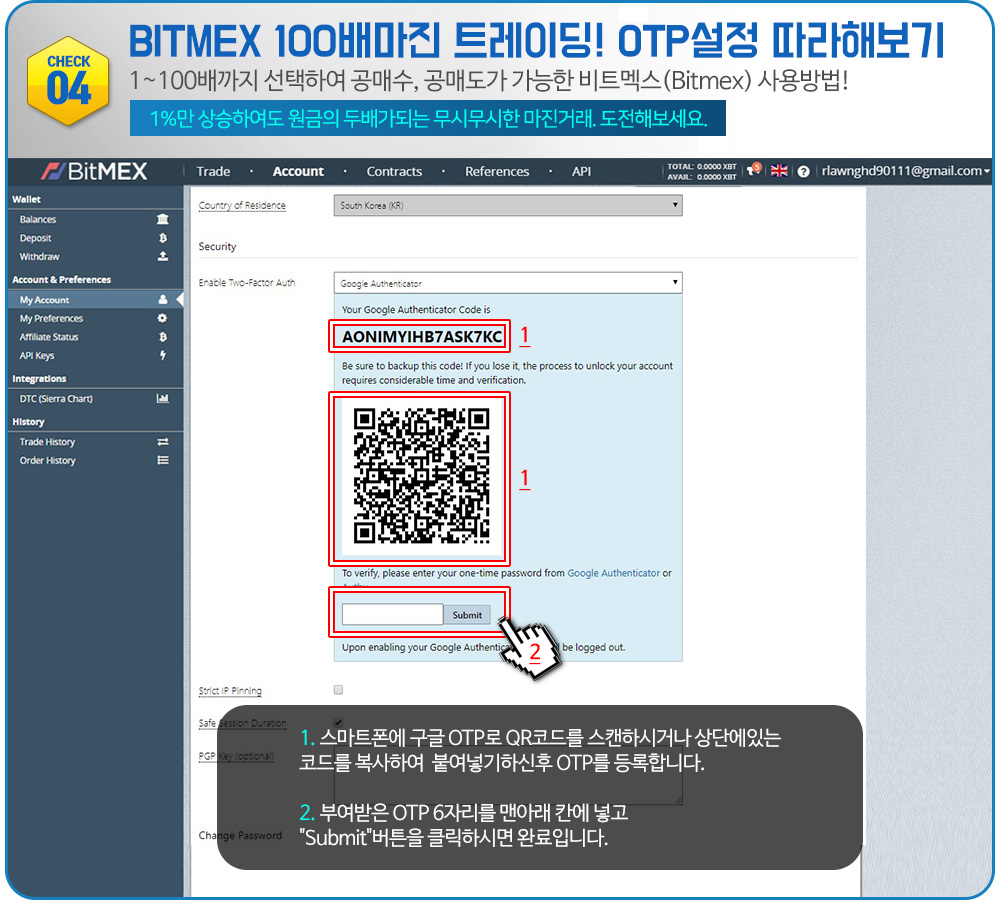Click the authenticator code AONIMYIHB7ASK7KC
1000x900 pixels.
coord(422,337)
